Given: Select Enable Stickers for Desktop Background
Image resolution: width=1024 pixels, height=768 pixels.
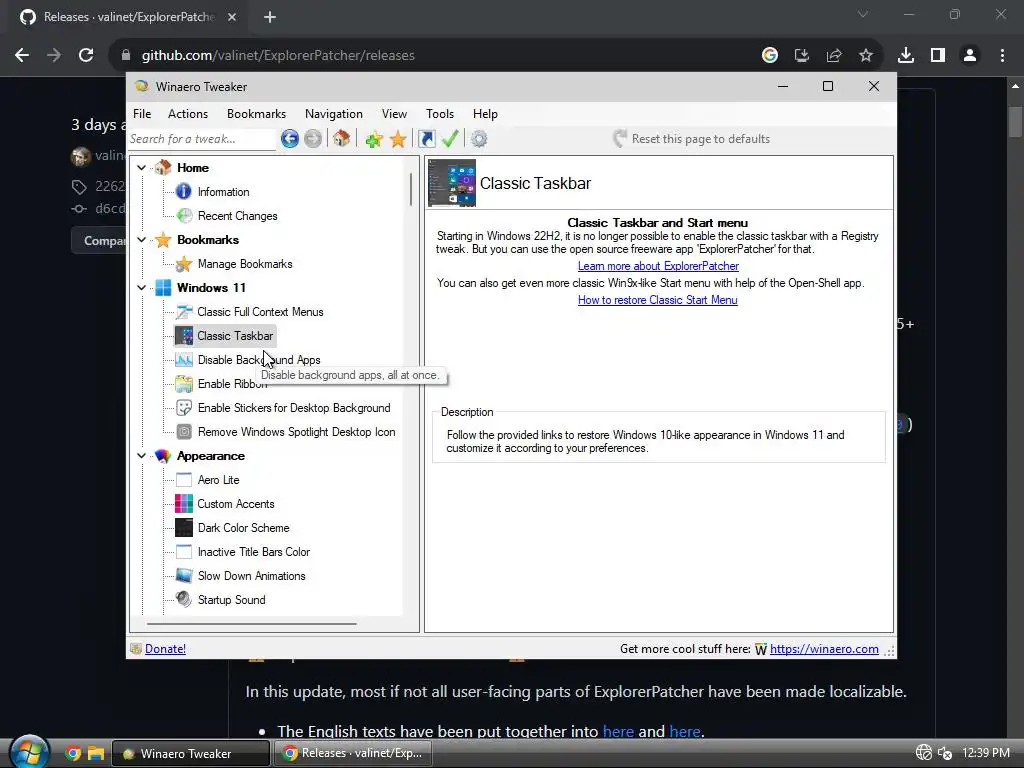Looking at the screenshot, I should [x=294, y=408].
